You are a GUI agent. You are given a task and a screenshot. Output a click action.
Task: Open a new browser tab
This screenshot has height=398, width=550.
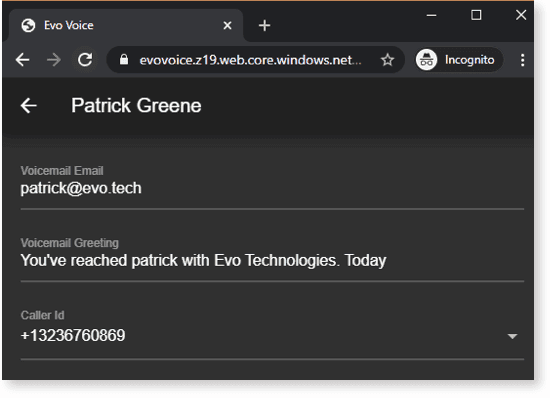tap(264, 25)
